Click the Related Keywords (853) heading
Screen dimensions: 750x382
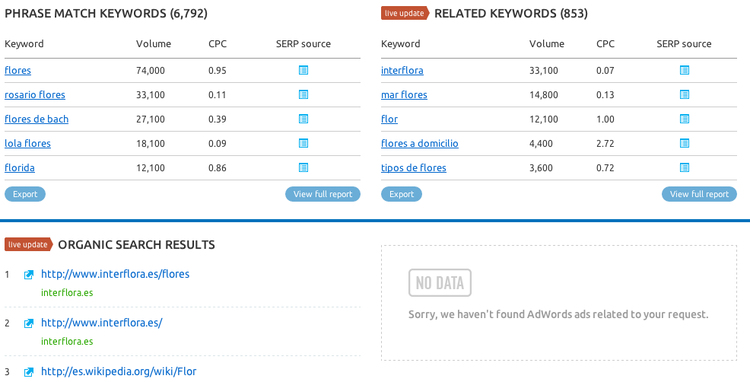click(511, 13)
